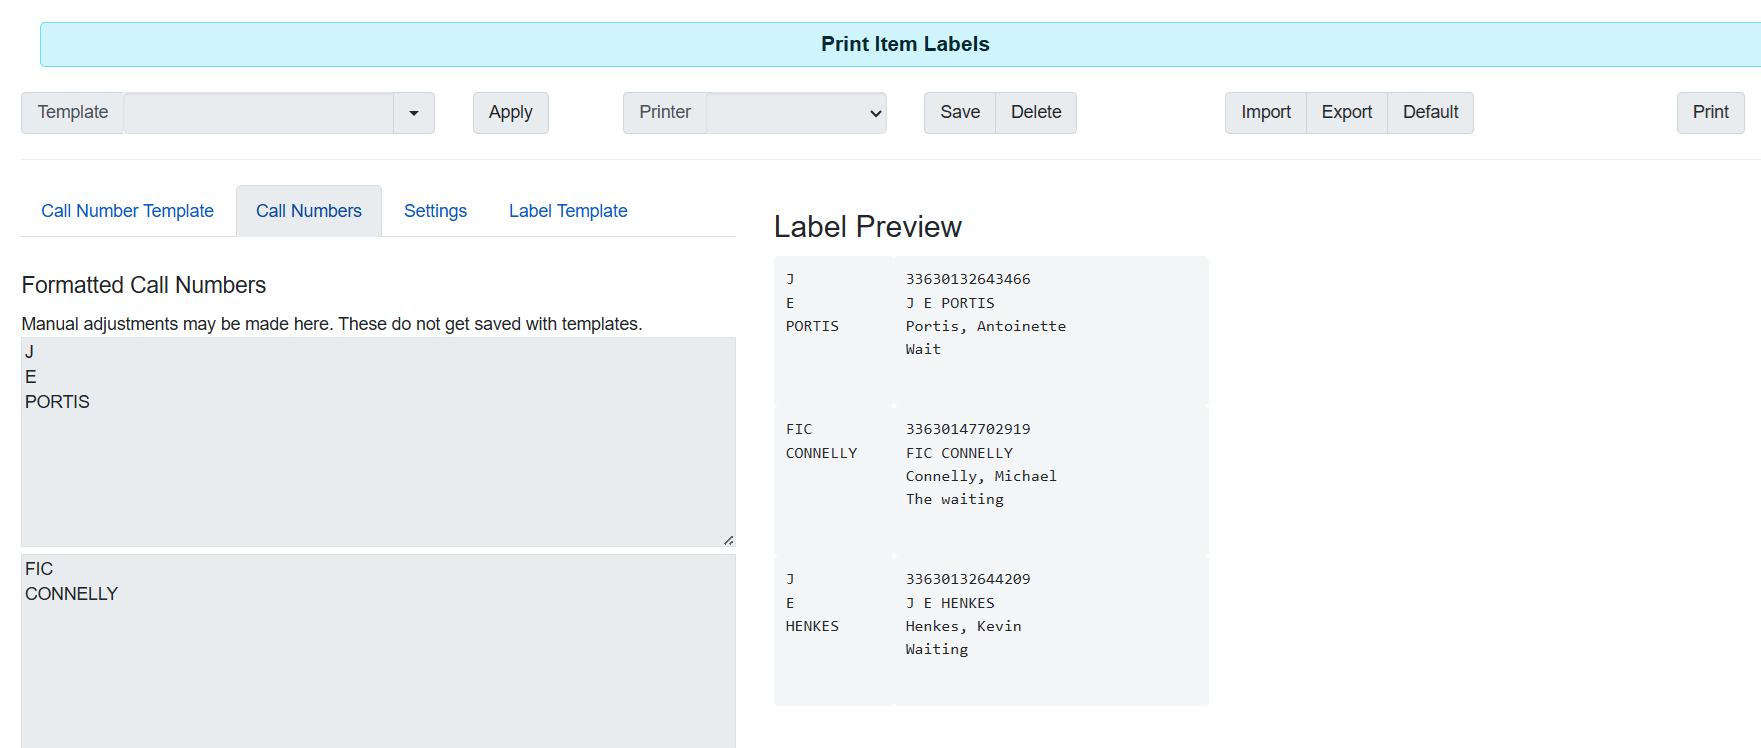
Task: Click the Print Item Labels title banner
Action: tap(900, 44)
